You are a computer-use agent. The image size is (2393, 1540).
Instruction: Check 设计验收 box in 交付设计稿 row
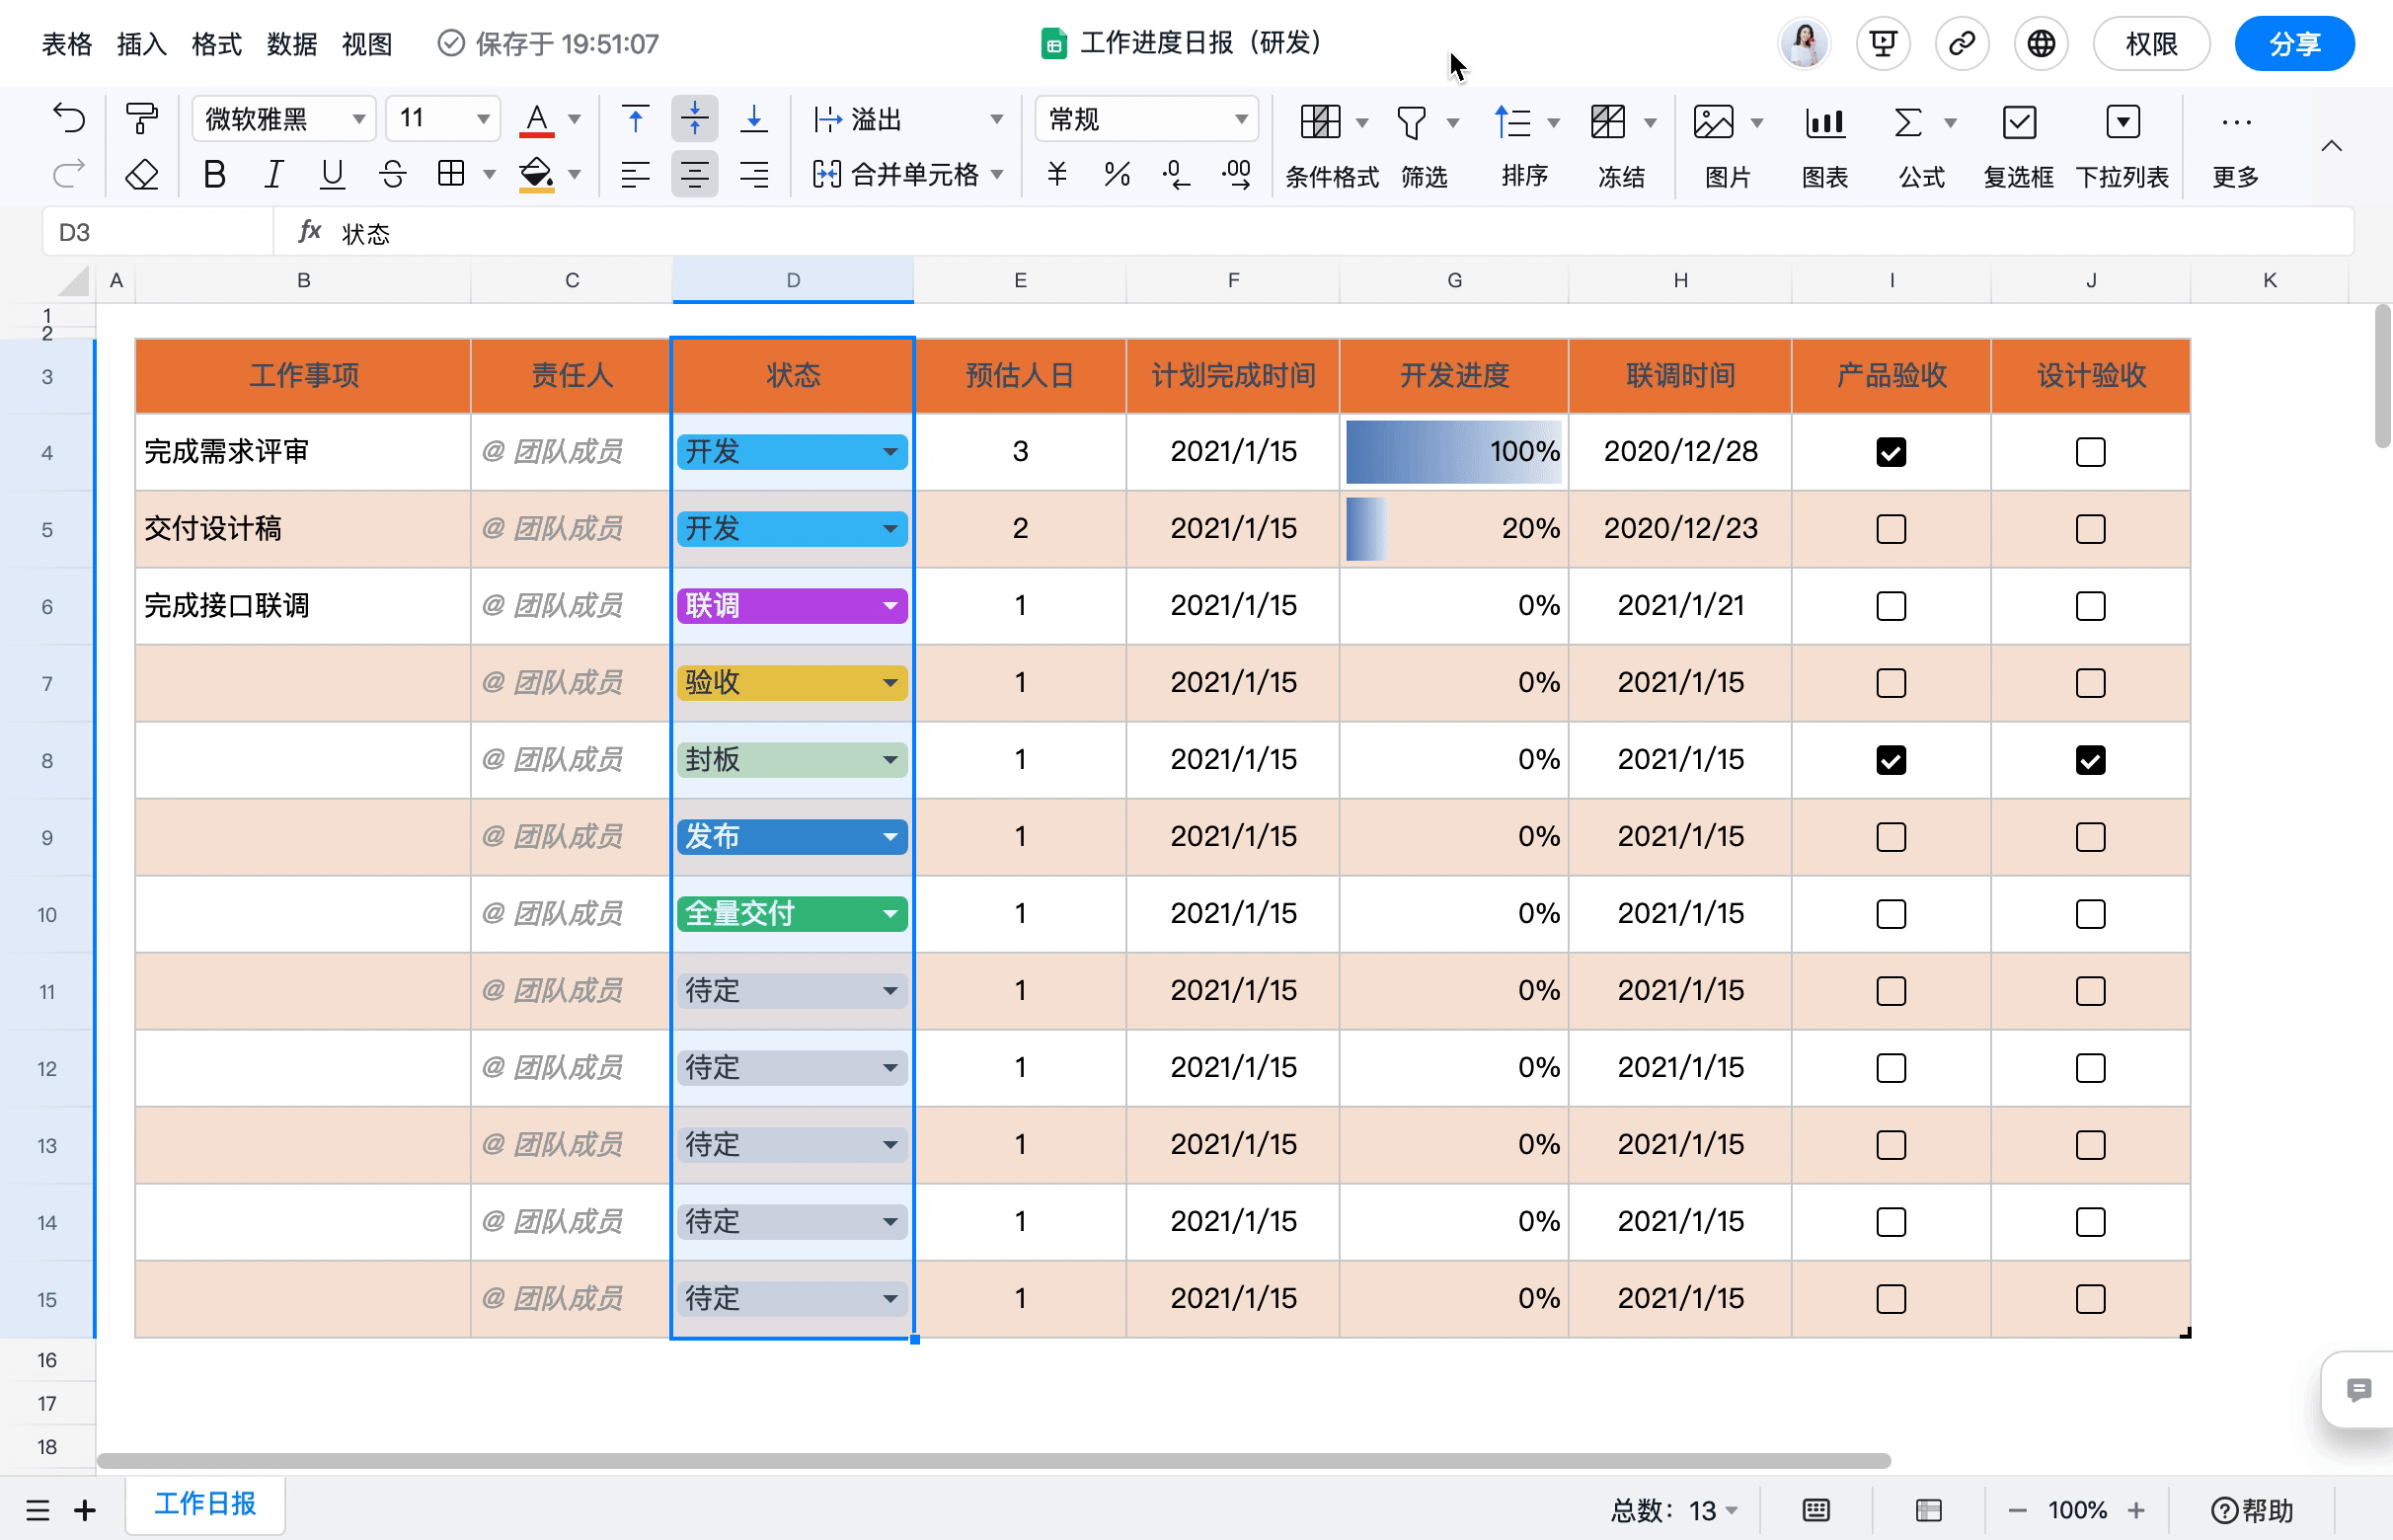click(x=2089, y=529)
